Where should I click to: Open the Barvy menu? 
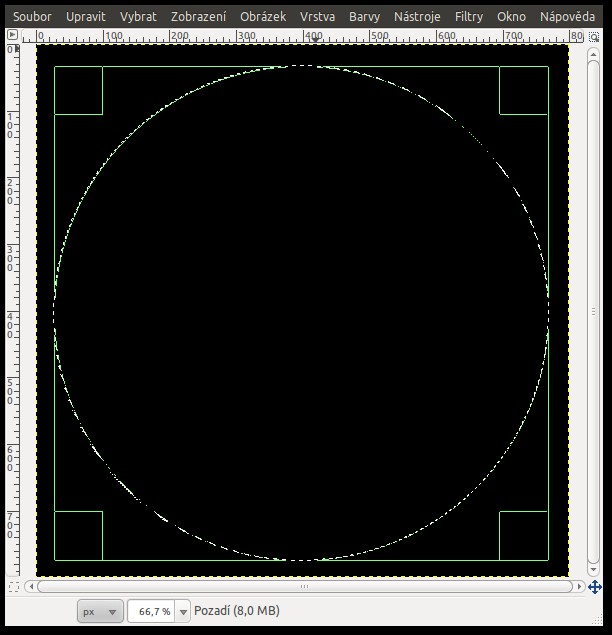(365, 17)
